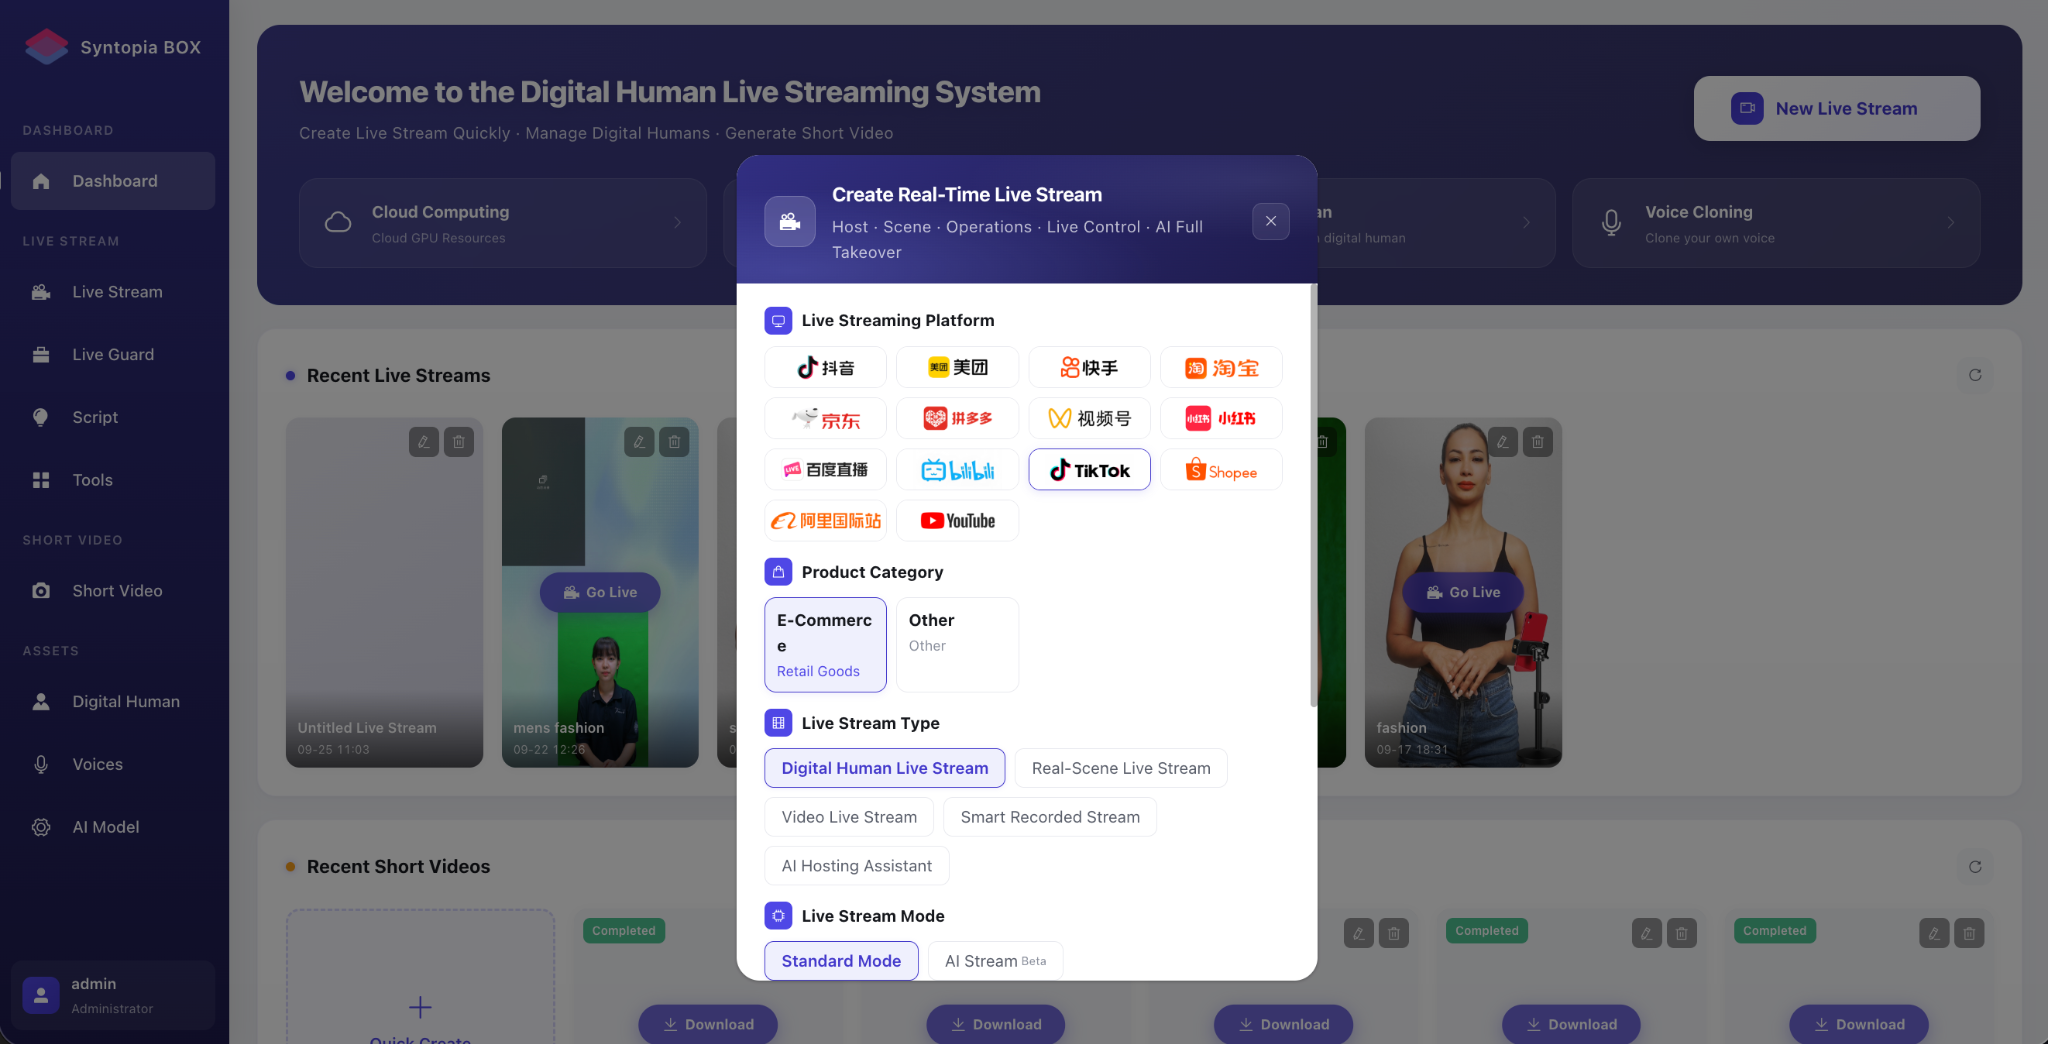Image resolution: width=2048 pixels, height=1044 pixels.
Task: Pick the WeChat Channels (视频号) platform
Action: (1089, 419)
